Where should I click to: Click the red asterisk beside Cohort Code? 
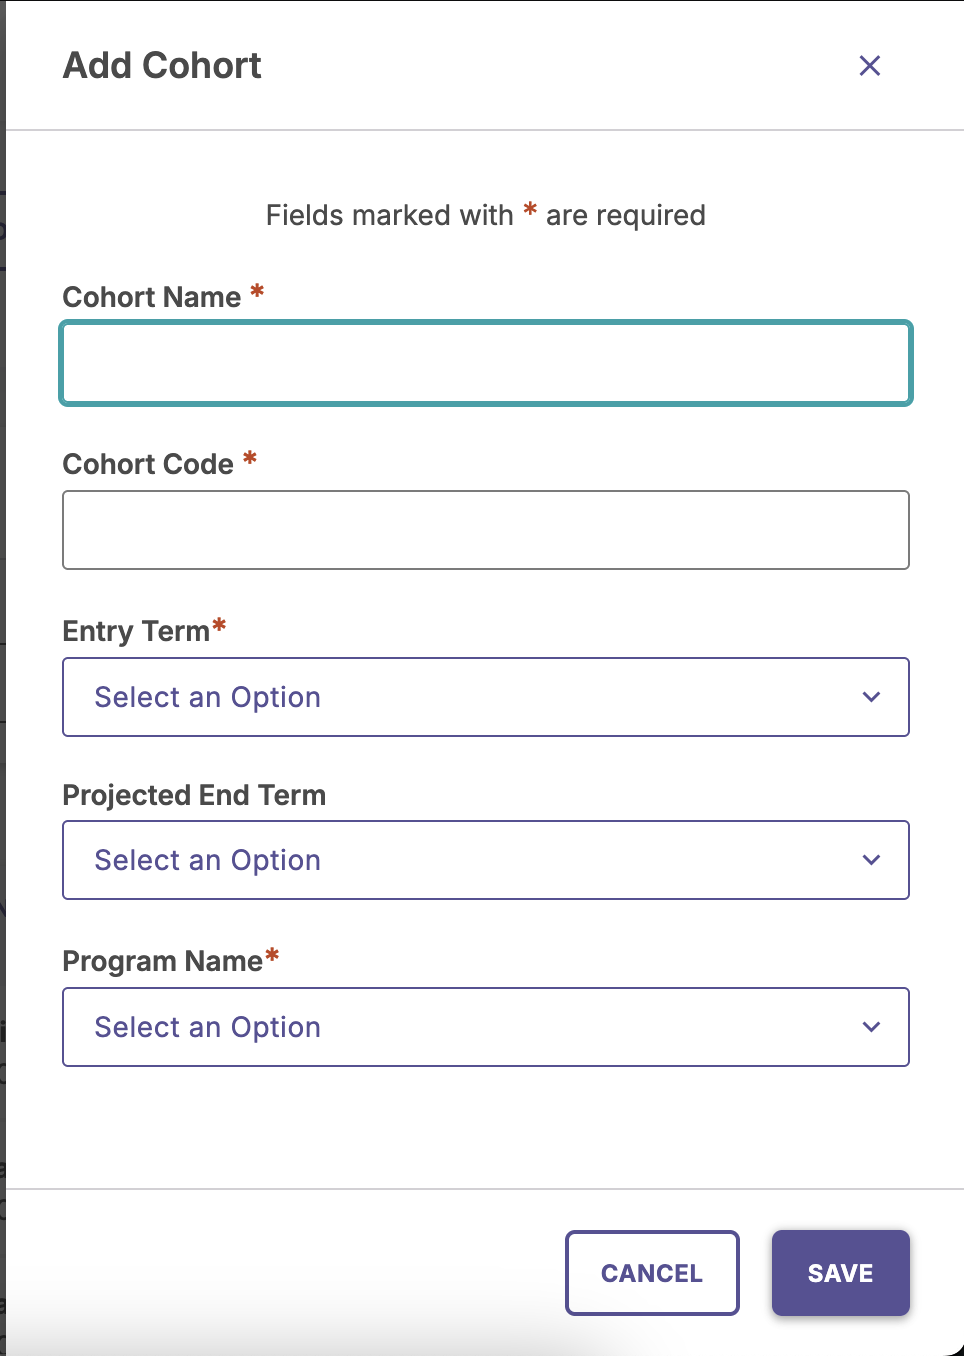[250, 458]
